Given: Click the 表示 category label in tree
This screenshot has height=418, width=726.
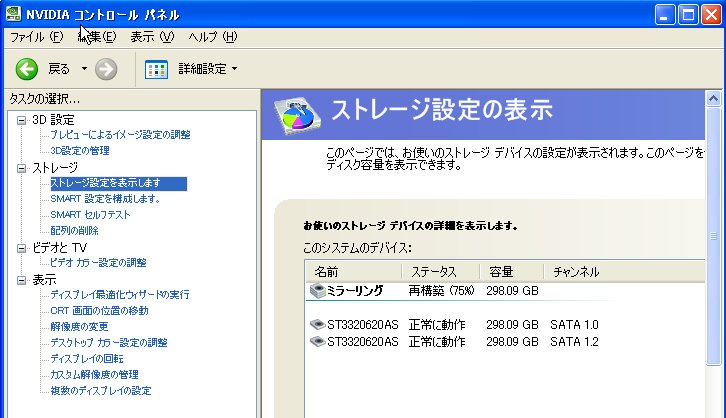Looking at the screenshot, I should point(44,280).
